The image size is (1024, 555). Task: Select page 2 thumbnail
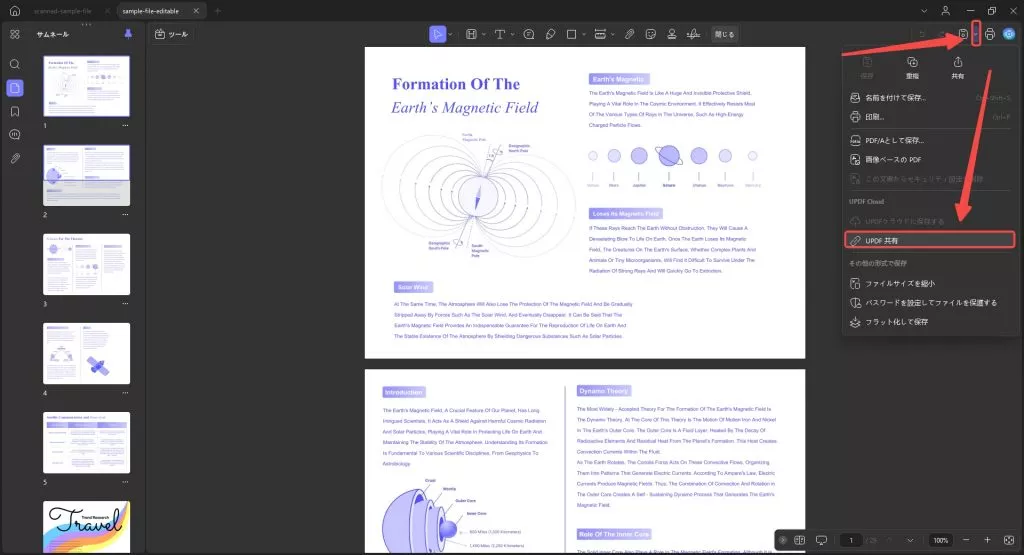[86, 175]
